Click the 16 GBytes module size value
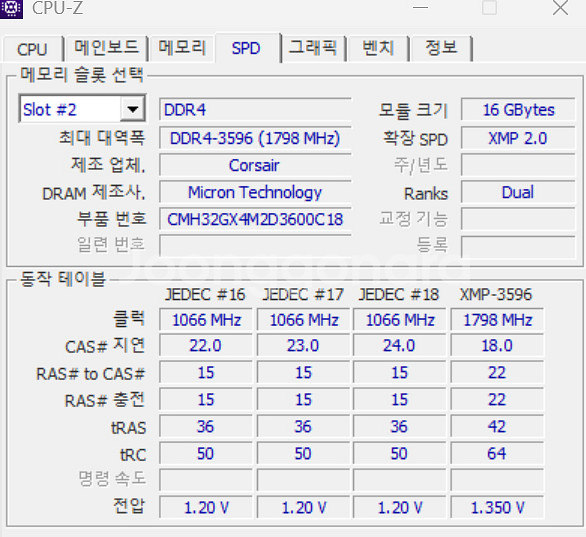The height and width of the screenshot is (537, 586). [x=518, y=109]
